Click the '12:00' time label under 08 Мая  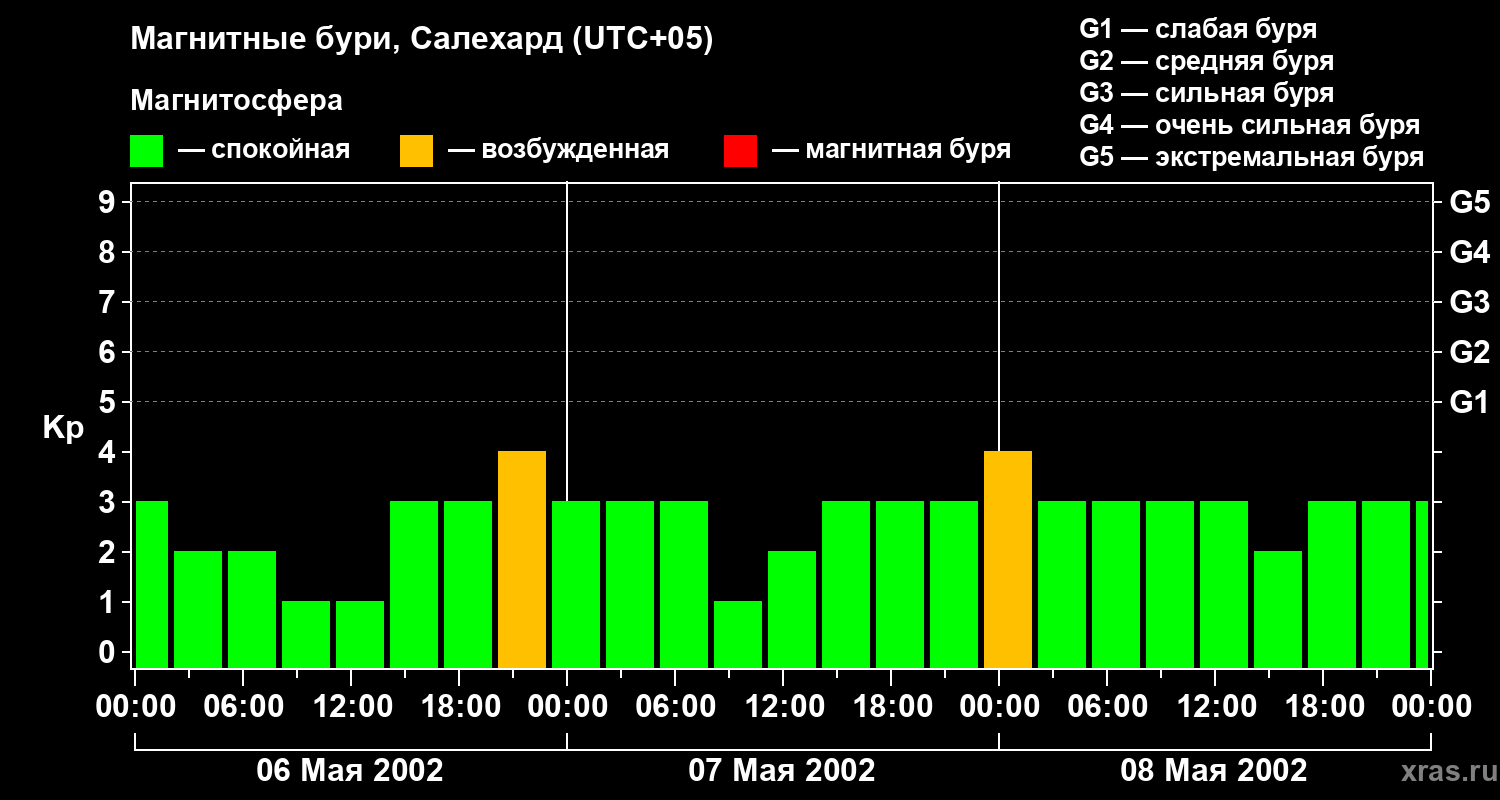[1215, 707]
